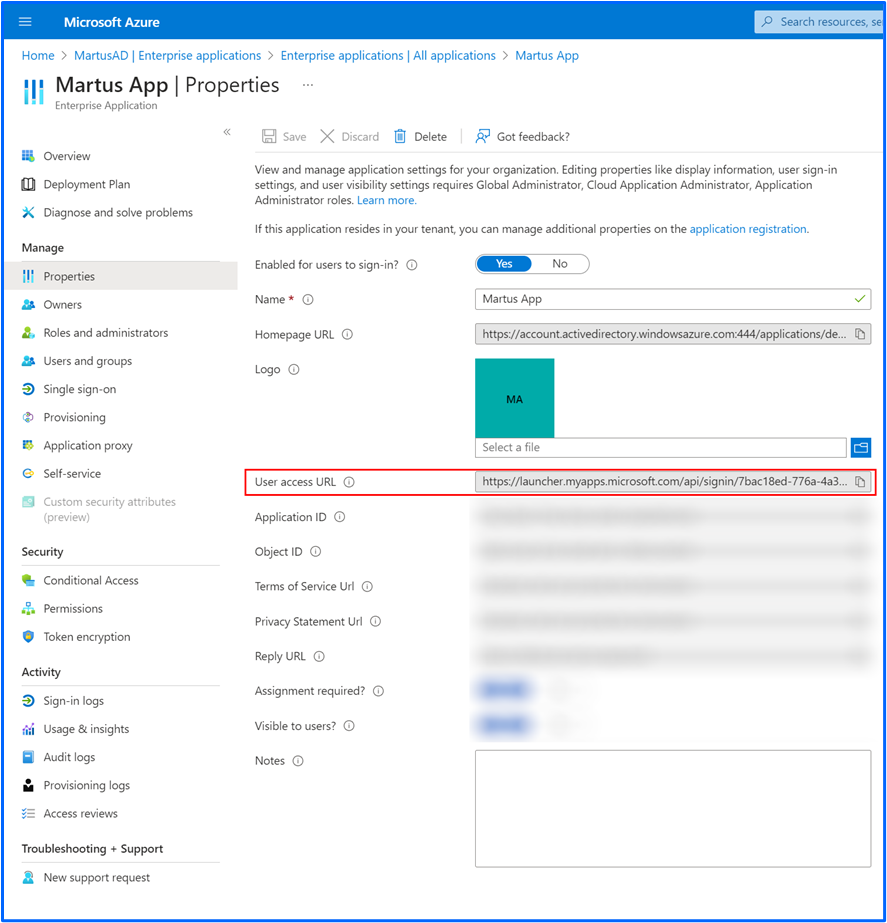Image resolution: width=887 pixels, height=923 pixels.
Task: Show info tooltip for Name field
Action: [308, 300]
